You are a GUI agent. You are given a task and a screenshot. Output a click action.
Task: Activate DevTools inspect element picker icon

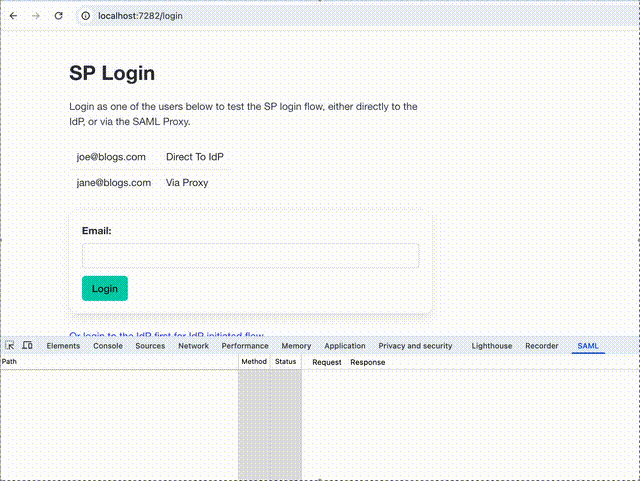[x=10, y=345]
